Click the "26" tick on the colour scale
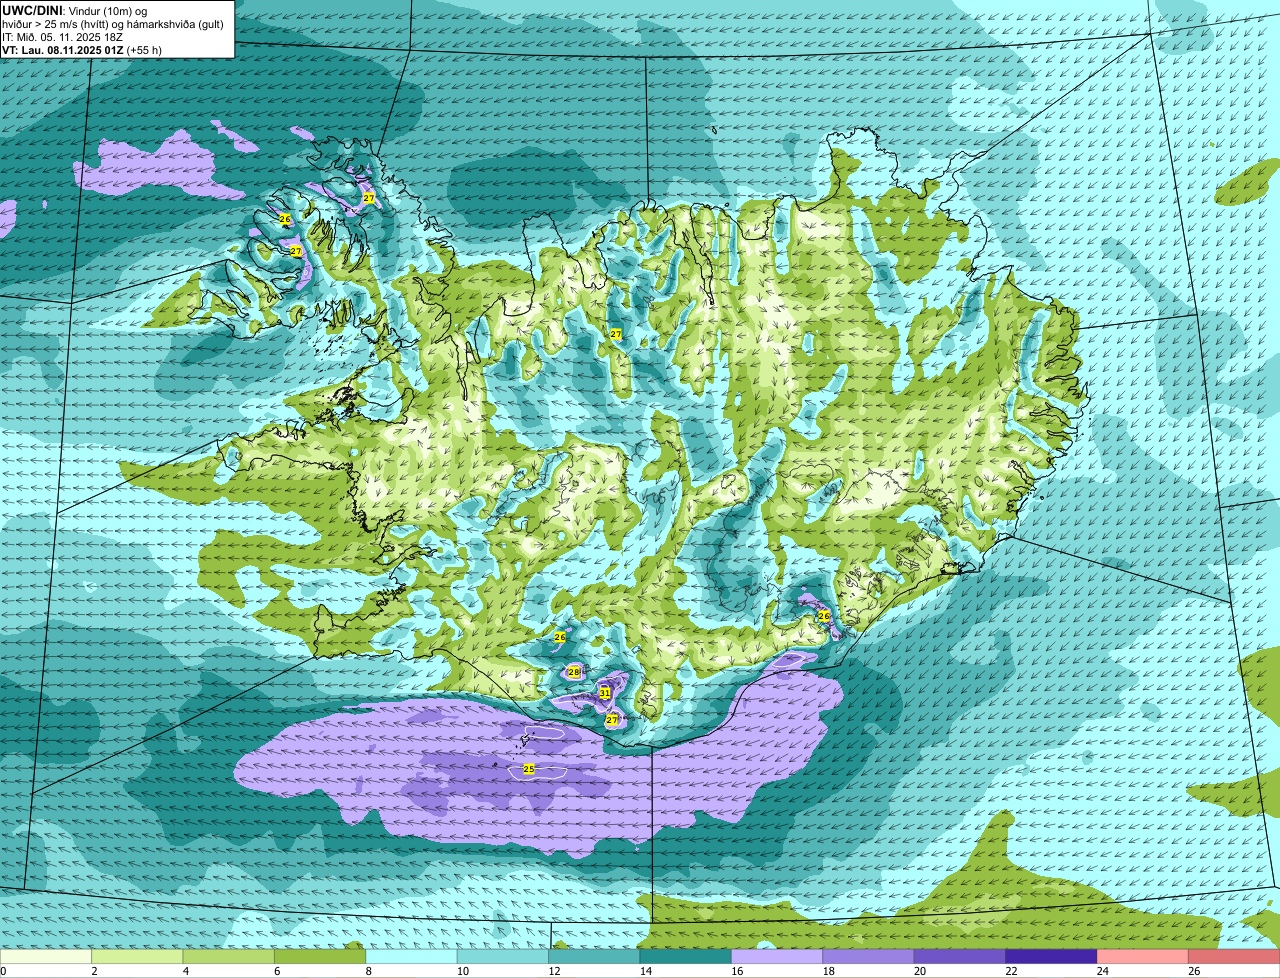 pos(1194,971)
